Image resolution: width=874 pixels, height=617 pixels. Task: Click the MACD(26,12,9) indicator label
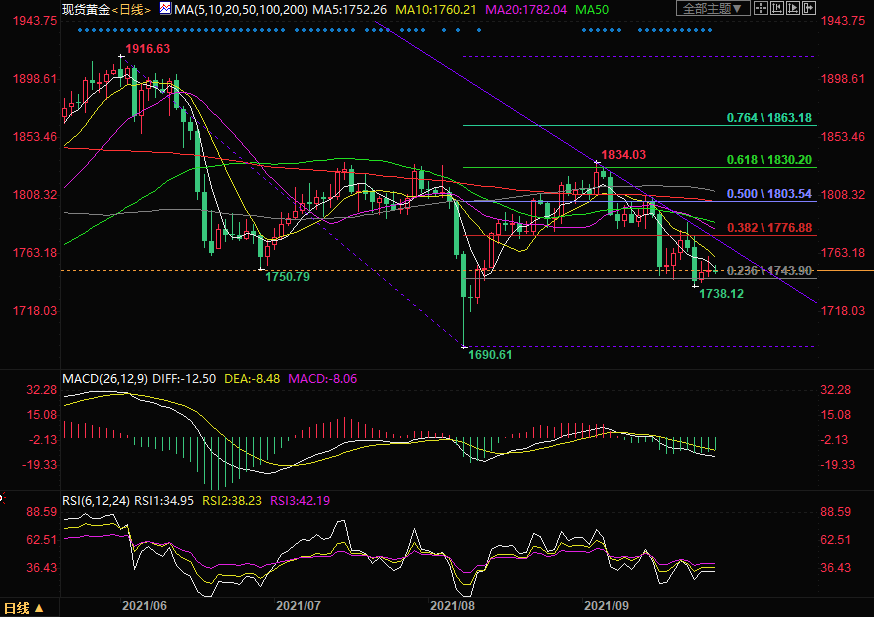click(x=103, y=379)
